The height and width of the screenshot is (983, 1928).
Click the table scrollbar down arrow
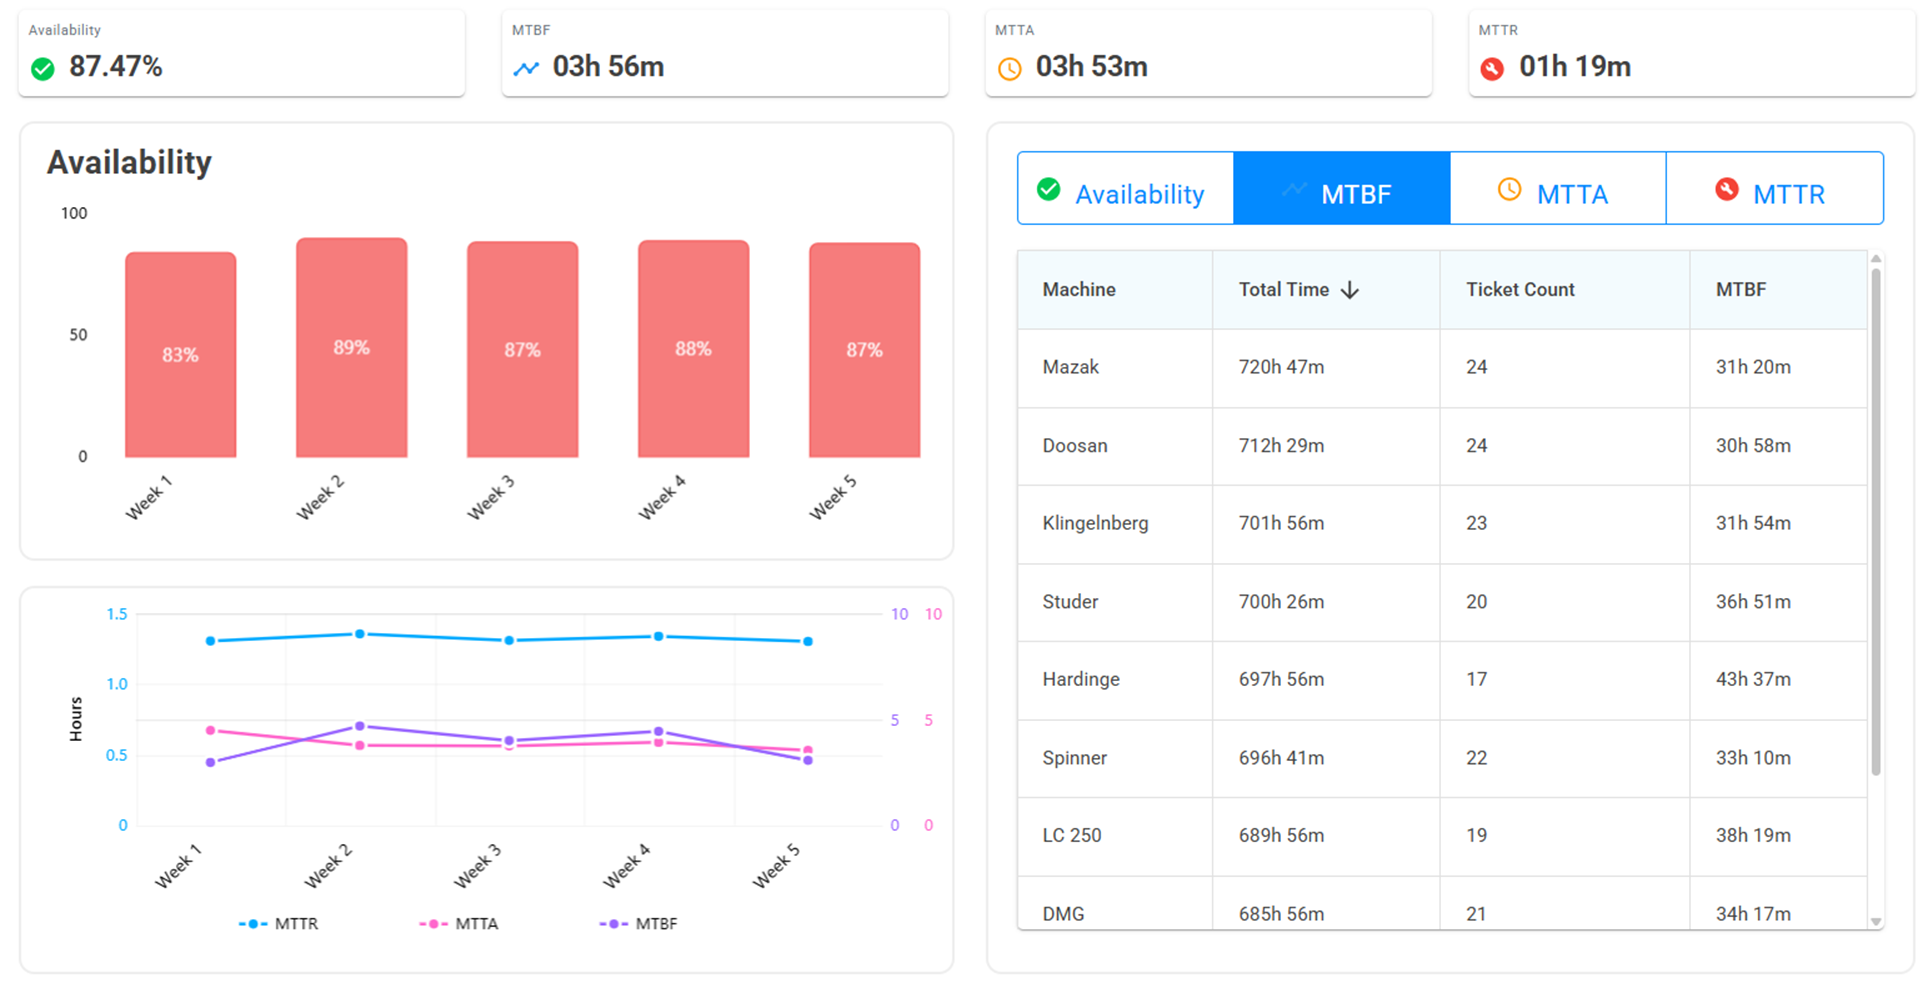(x=1876, y=922)
